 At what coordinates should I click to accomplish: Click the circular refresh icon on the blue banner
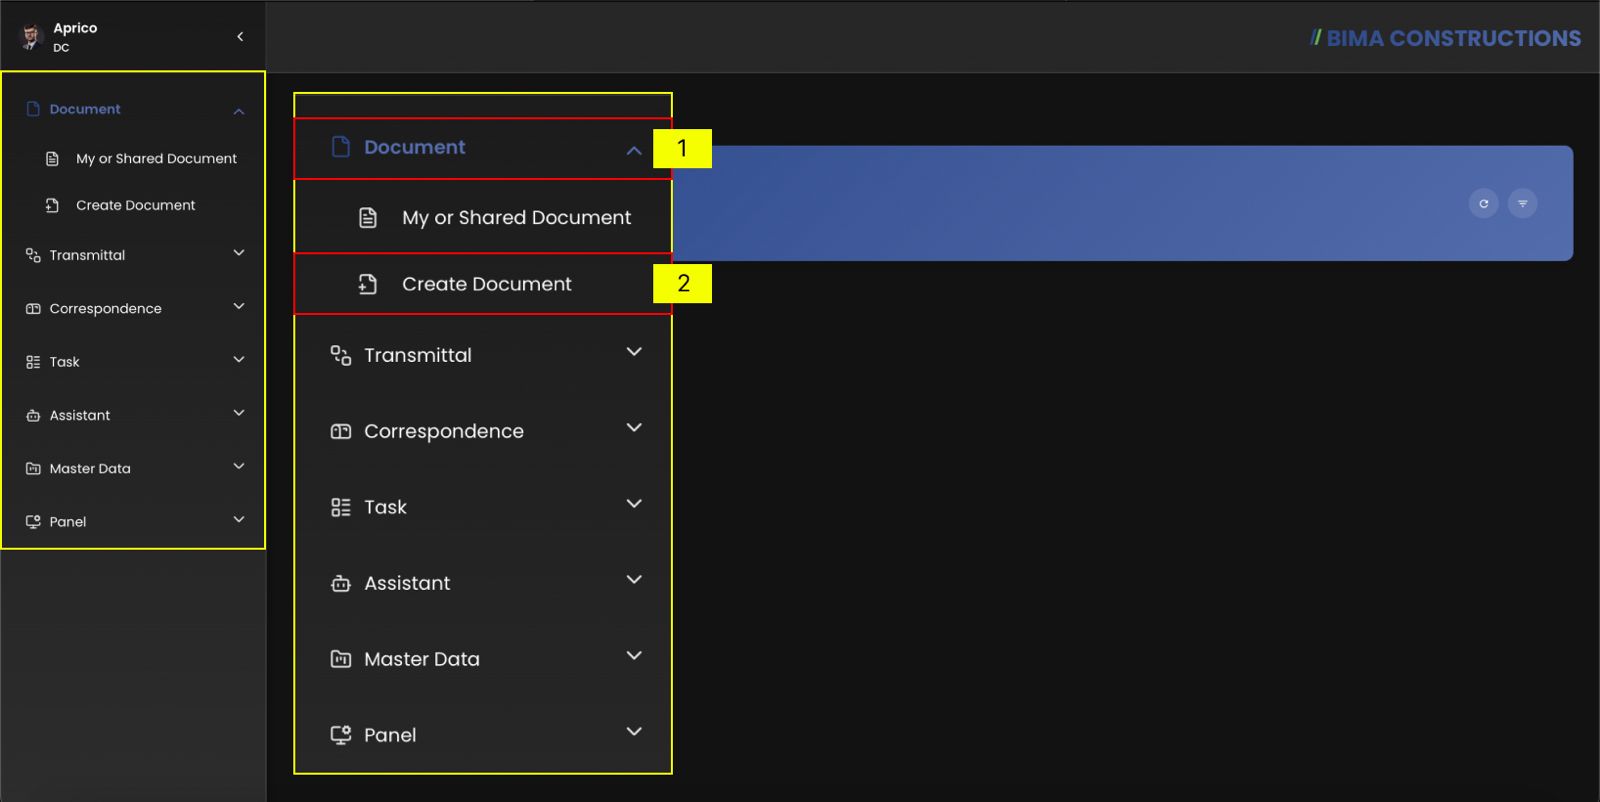pyautogui.click(x=1483, y=204)
